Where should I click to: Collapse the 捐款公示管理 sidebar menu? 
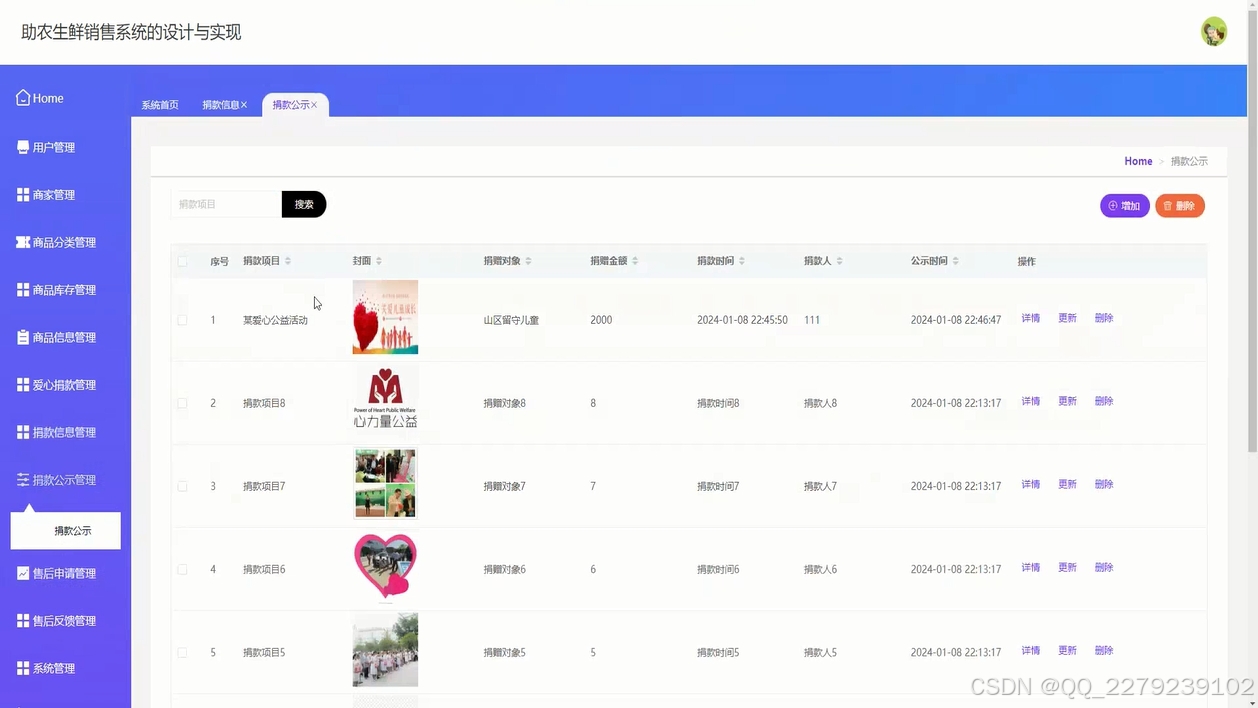tap(65, 480)
